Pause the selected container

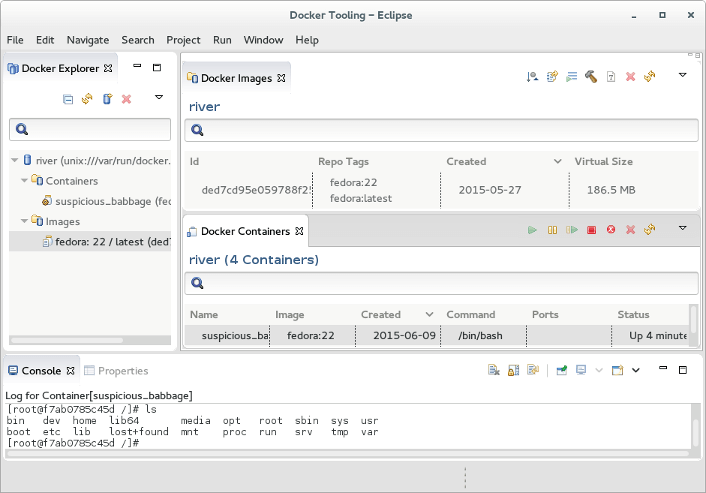552,230
